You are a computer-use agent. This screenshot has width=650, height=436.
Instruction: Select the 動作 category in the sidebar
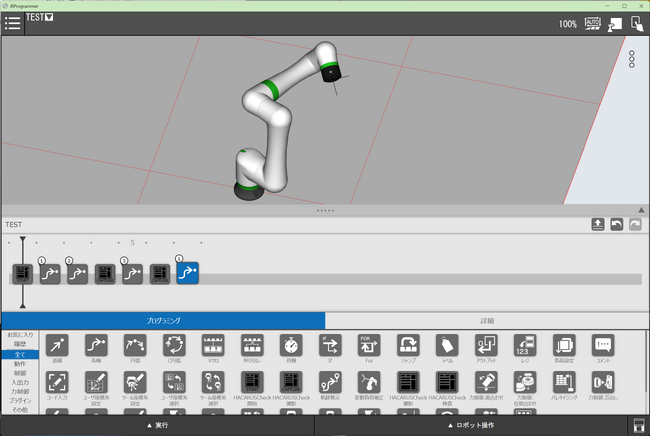(x=20, y=364)
